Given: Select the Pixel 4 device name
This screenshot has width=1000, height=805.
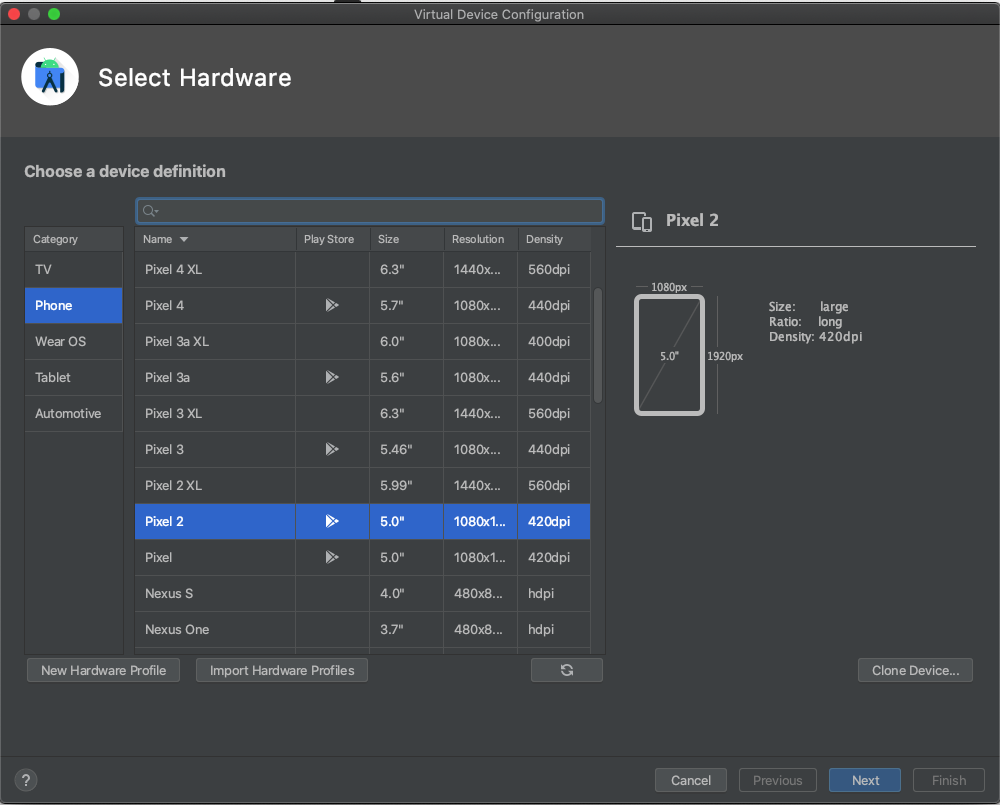Looking at the screenshot, I should (165, 306).
